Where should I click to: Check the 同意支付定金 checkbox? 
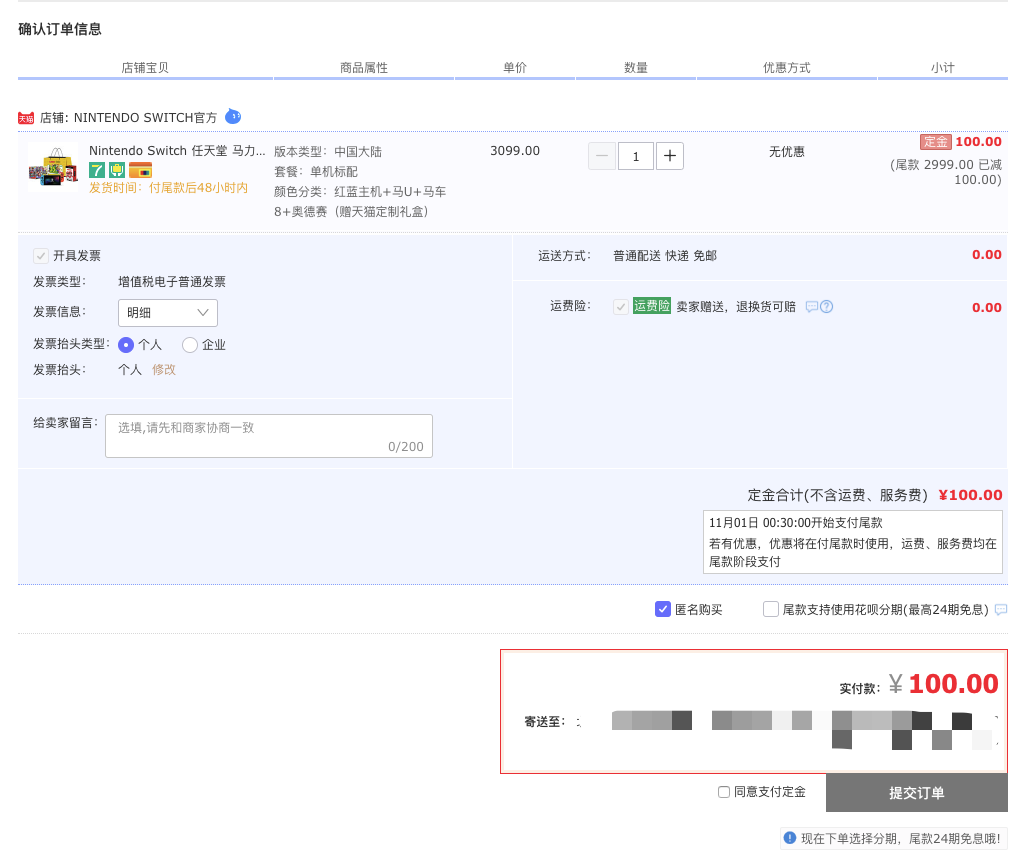click(724, 792)
